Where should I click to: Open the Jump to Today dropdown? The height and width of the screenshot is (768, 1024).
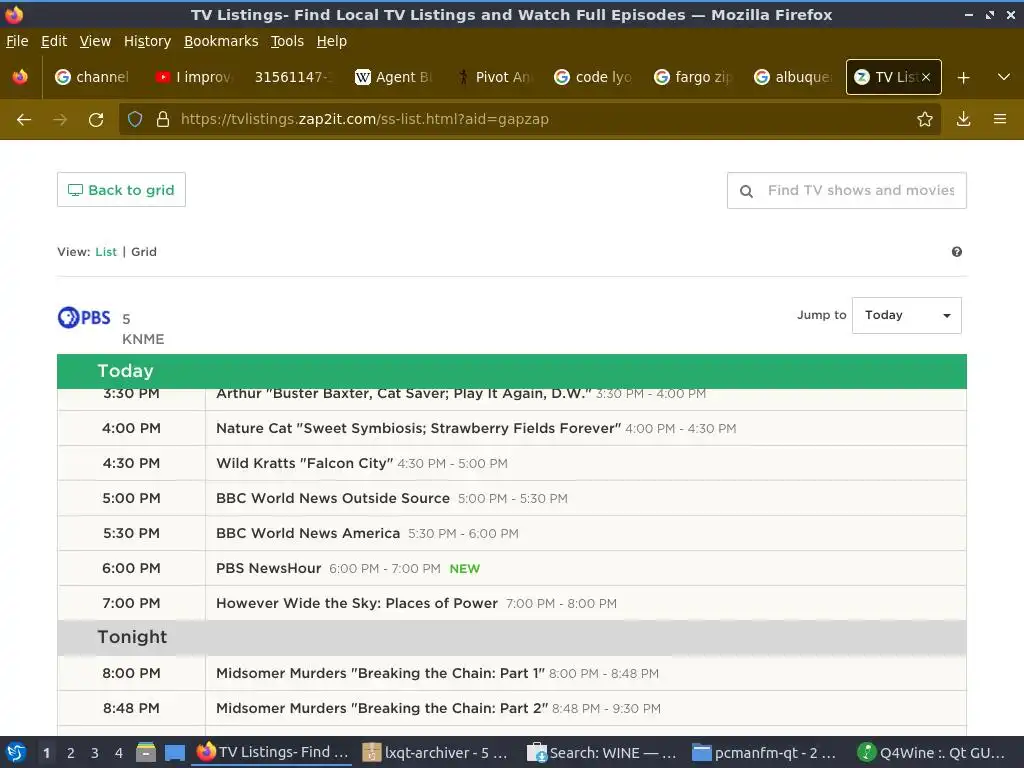click(x=906, y=315)
